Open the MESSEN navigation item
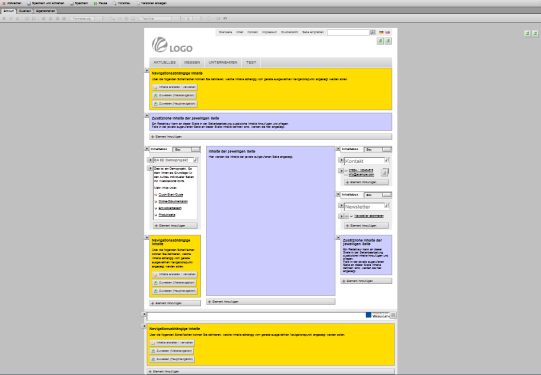Viewport: 541px width, 375px height. coord(192,62)
